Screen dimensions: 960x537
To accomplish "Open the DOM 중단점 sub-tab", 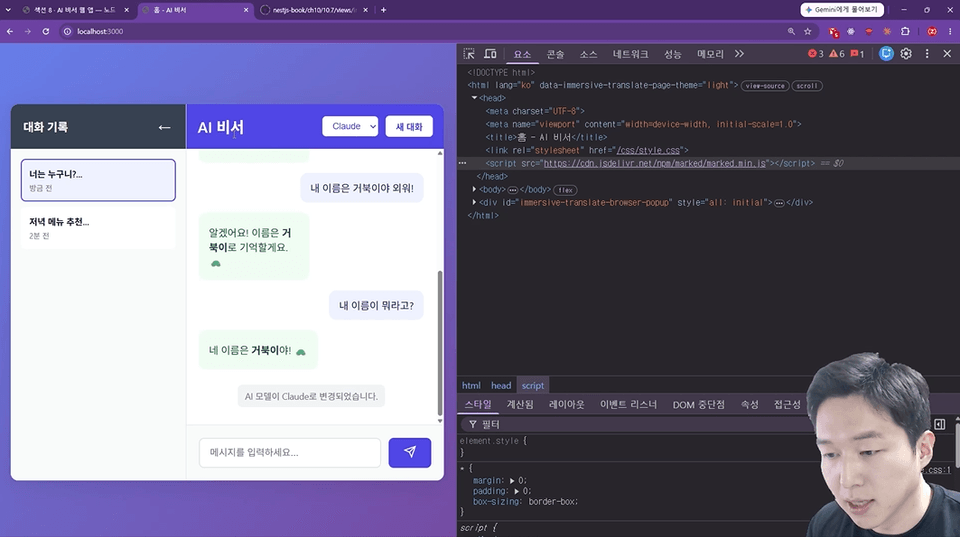I will [699, 405].
